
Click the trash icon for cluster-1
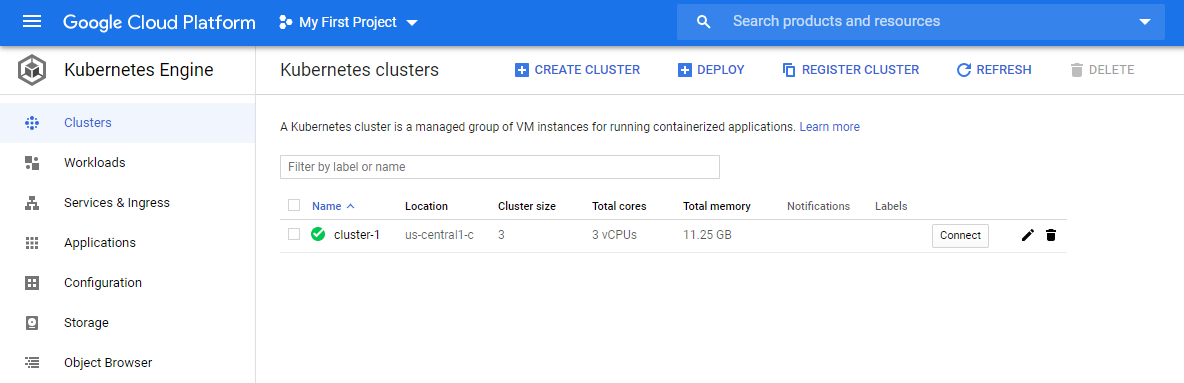click(x=1050, y=236)
